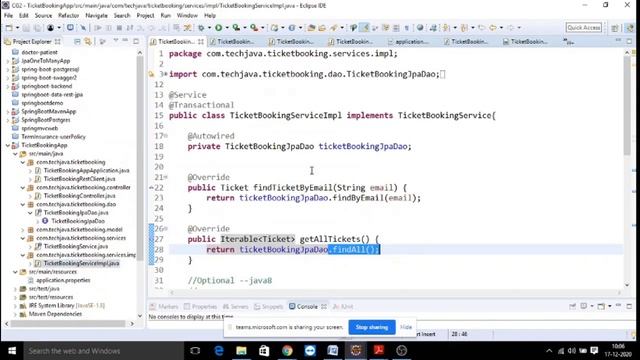This screenshot has width=640, height=360.
Task: Minimize the Project Explorer panel
Action: pos(126,41)
